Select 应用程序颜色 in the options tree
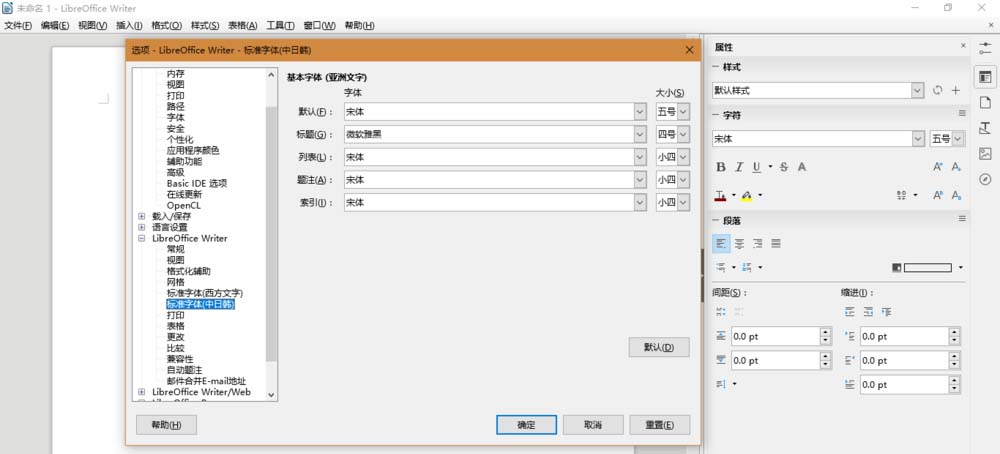The image size is (1000, 454). pyautogui.click(x=193, y=150)
